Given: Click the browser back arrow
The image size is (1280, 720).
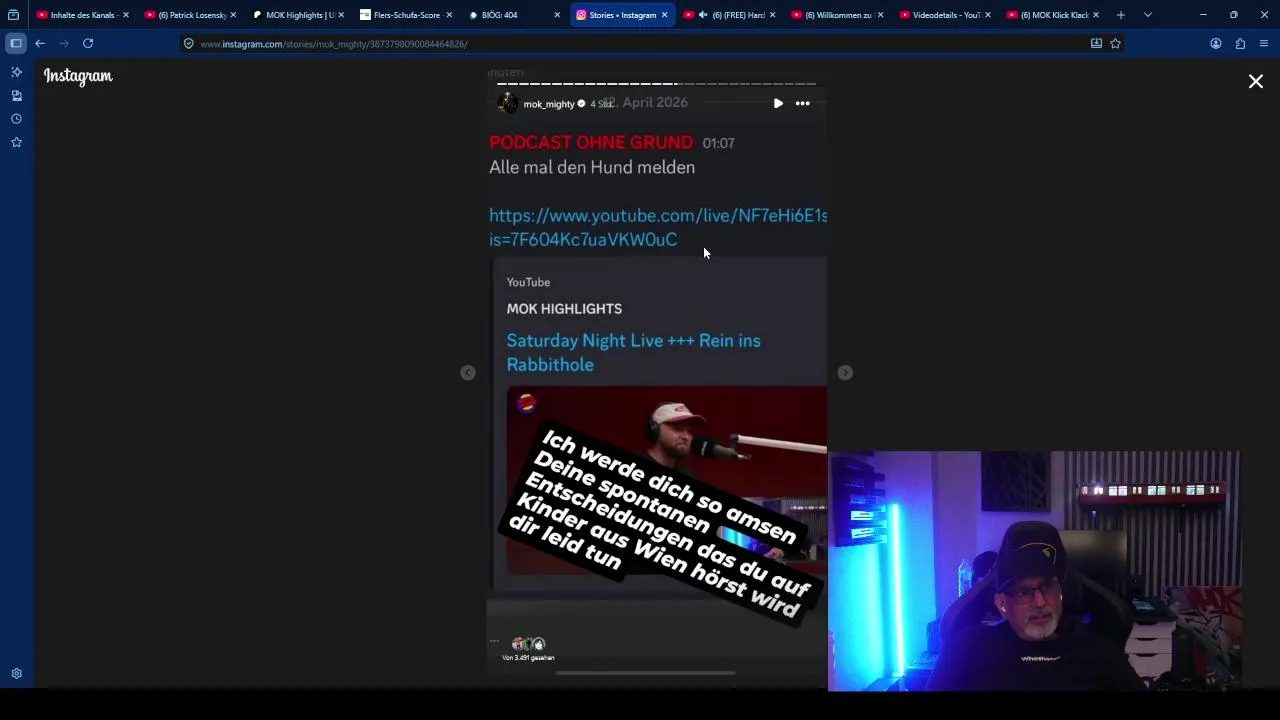Looking at the screenshot, I should [40, 43].
